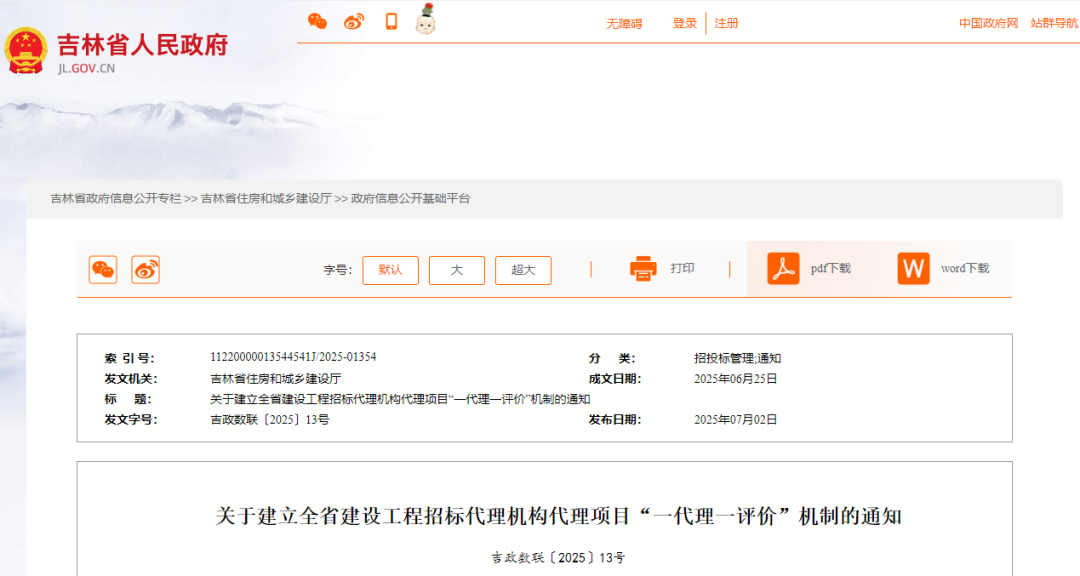Open 站群导航 site navigation
Screen dimensions: 1080x576
tap(1055, 23)
